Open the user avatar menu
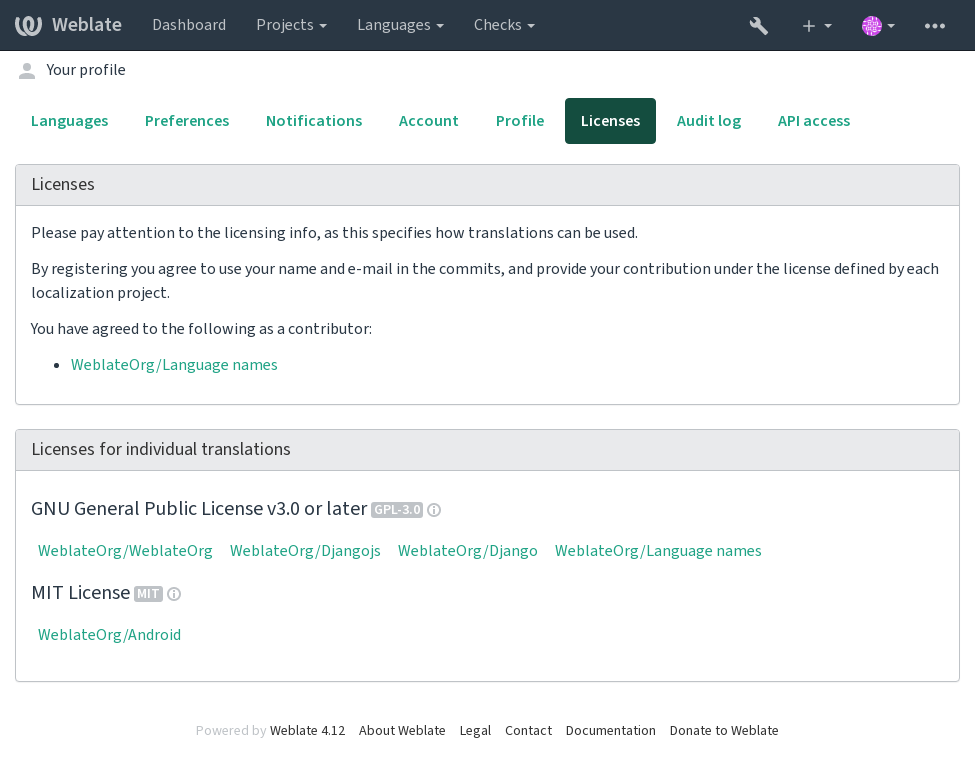Viewport: 975px width, 769px height. tap(878, 25)
